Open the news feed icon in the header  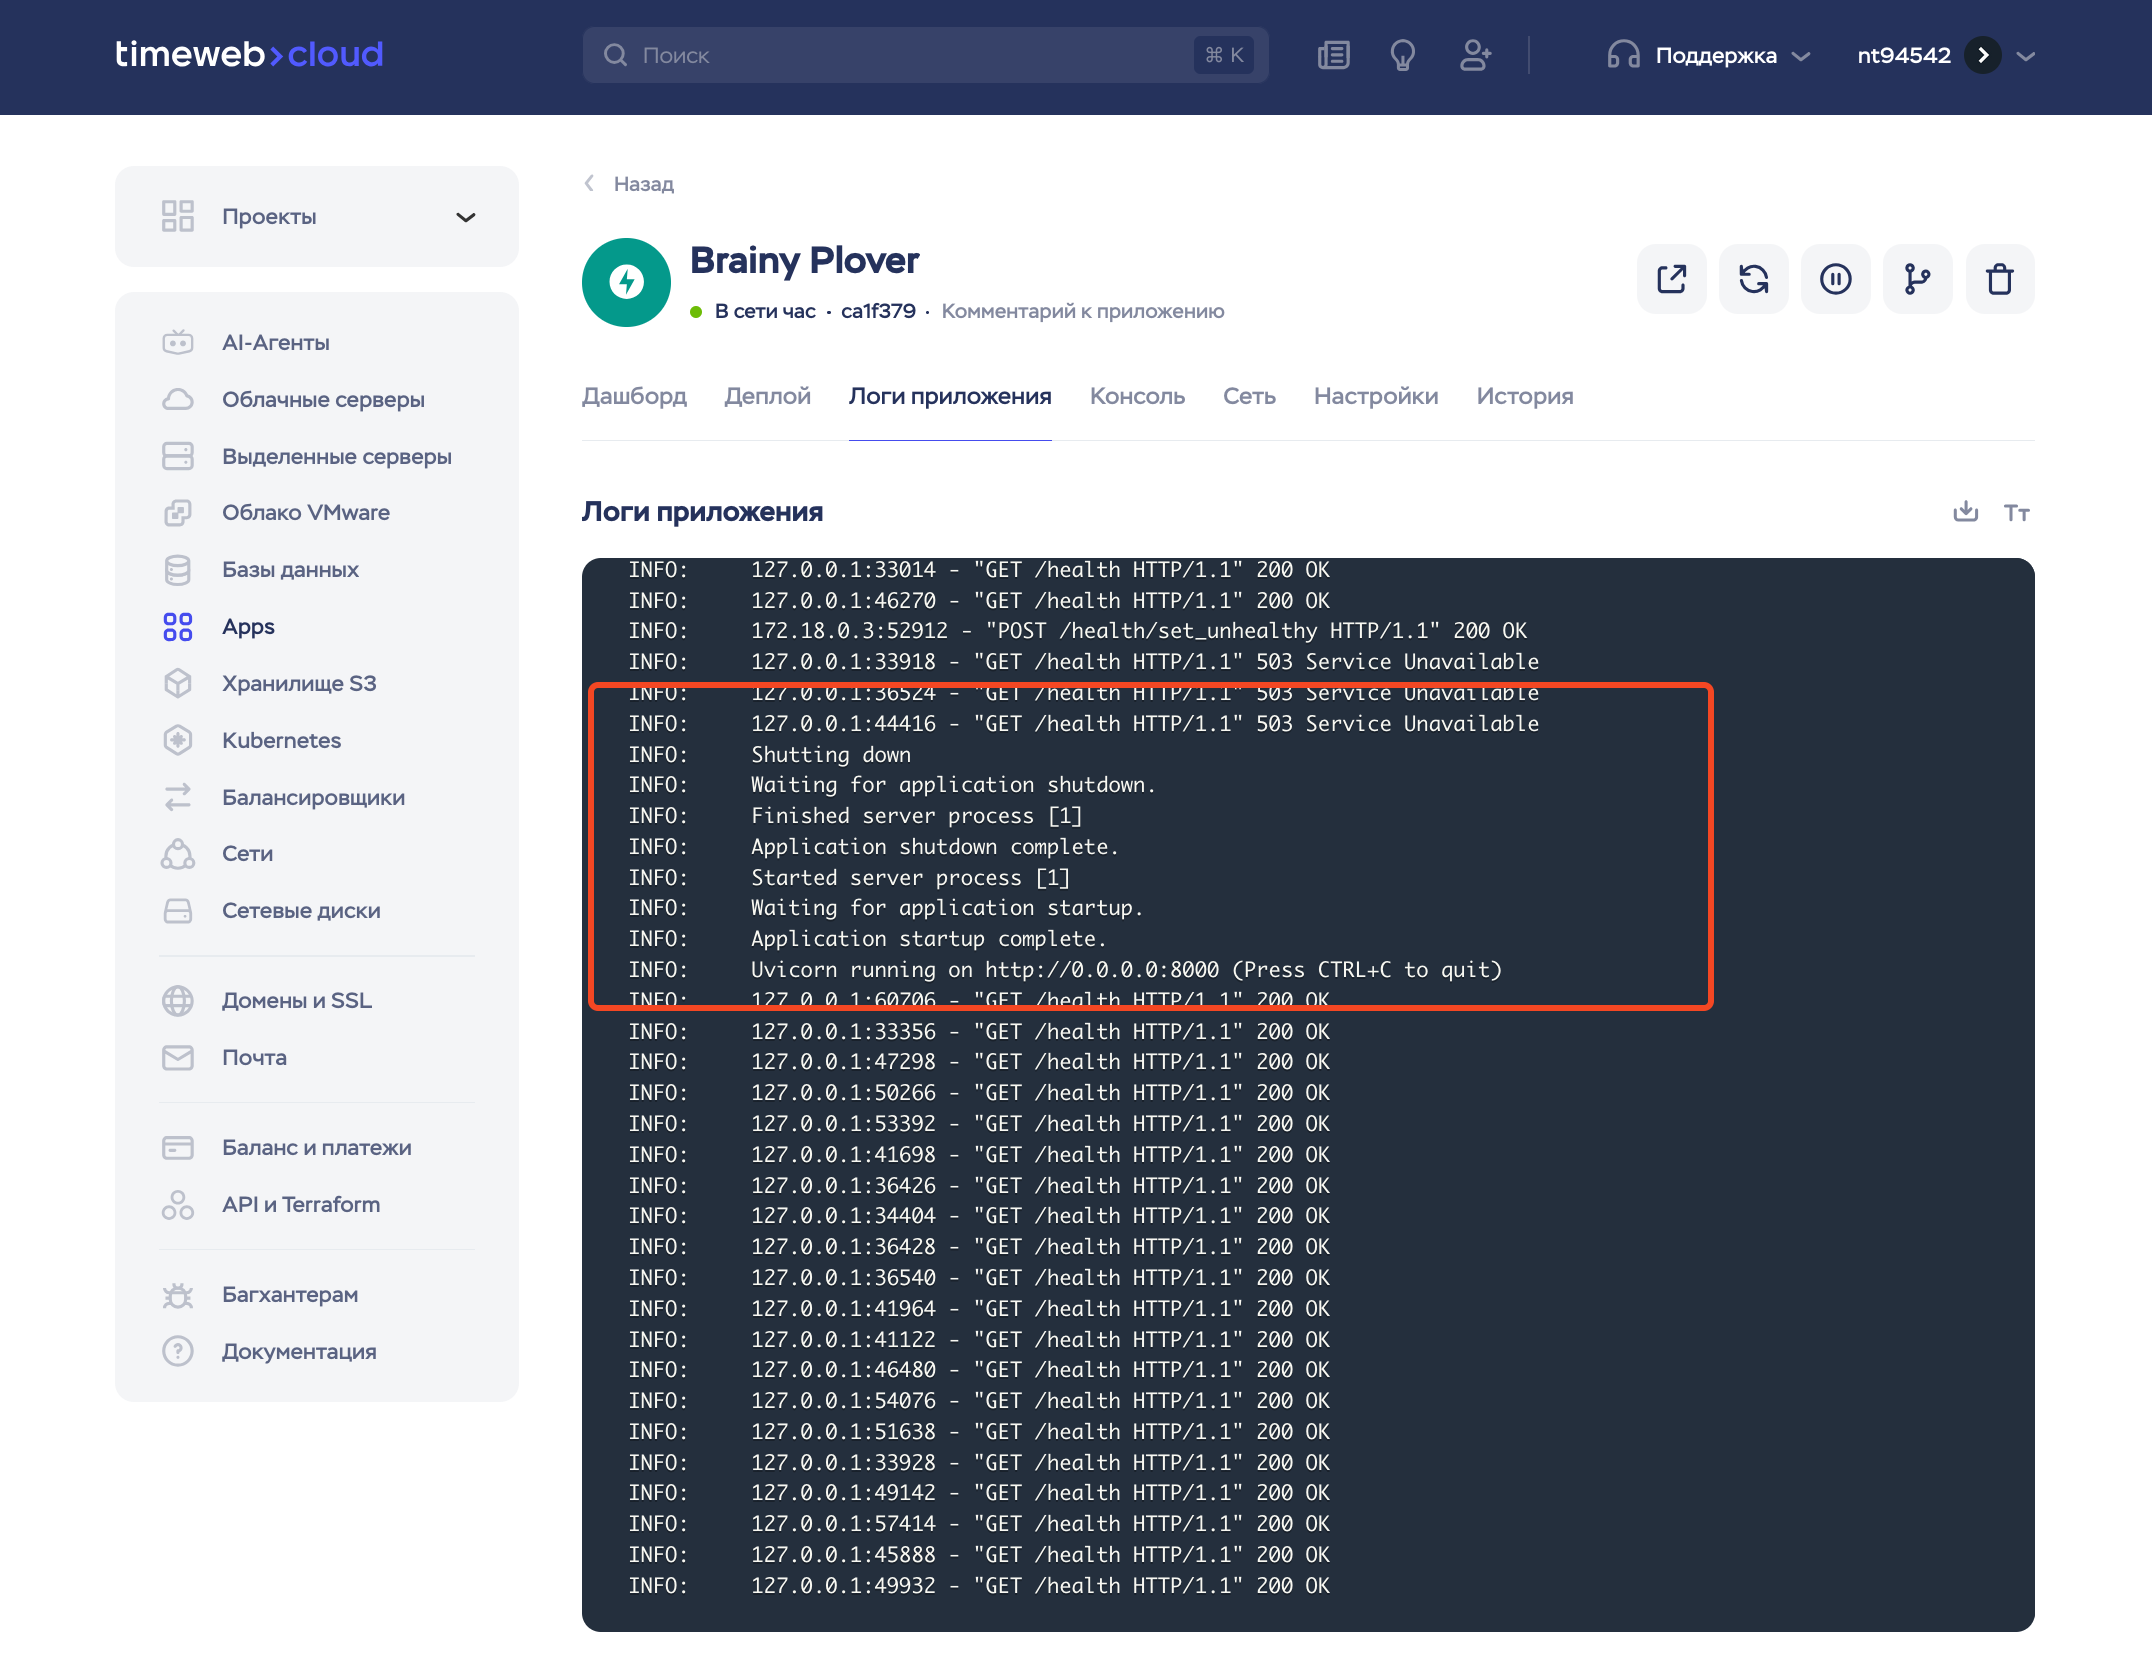(x=1333, y=55)
